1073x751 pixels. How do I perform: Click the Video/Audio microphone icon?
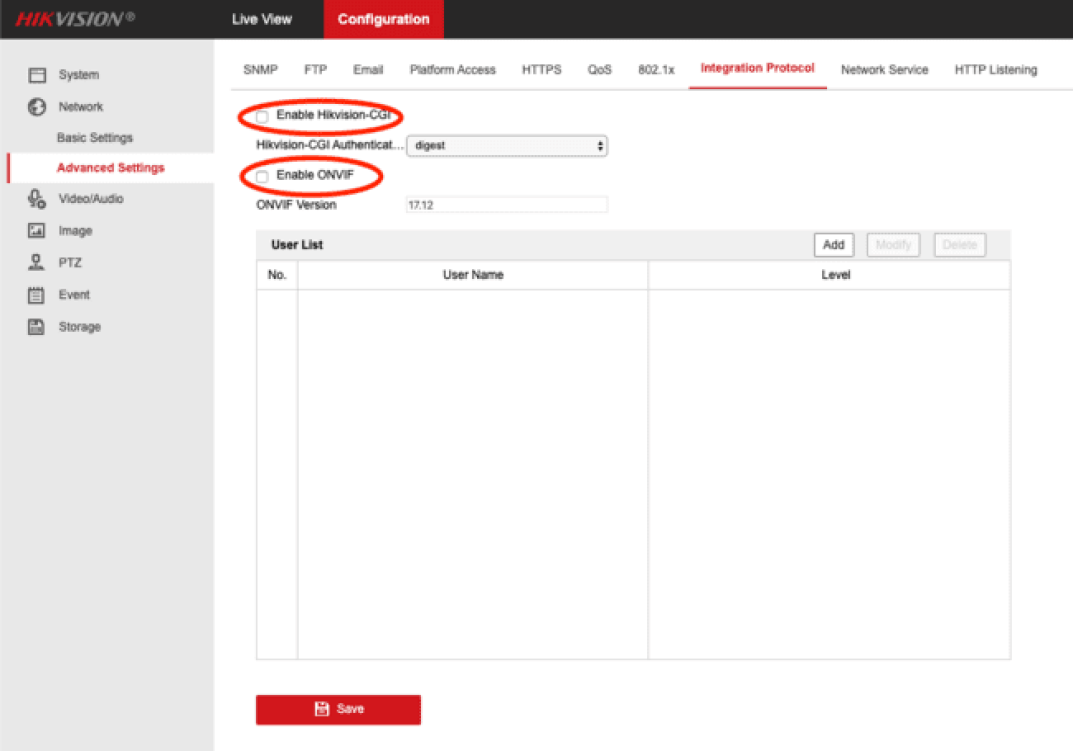pyautogui.click(x=37, y=199)
